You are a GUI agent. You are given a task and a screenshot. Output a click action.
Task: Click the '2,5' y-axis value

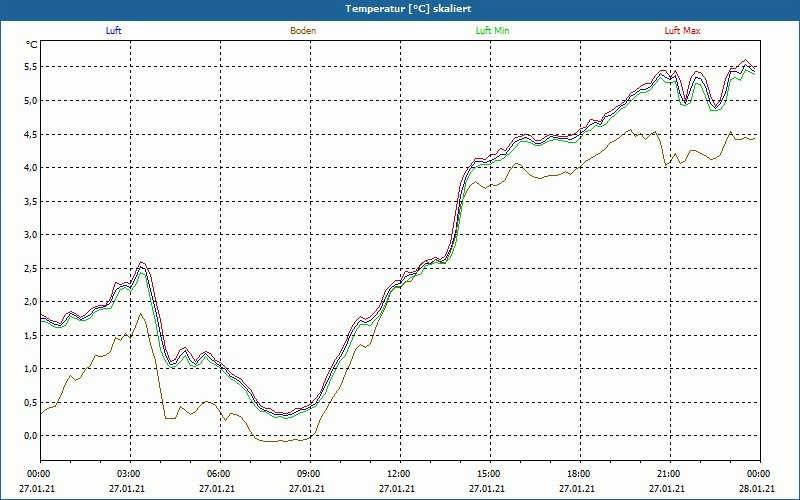tap(31, 268)
